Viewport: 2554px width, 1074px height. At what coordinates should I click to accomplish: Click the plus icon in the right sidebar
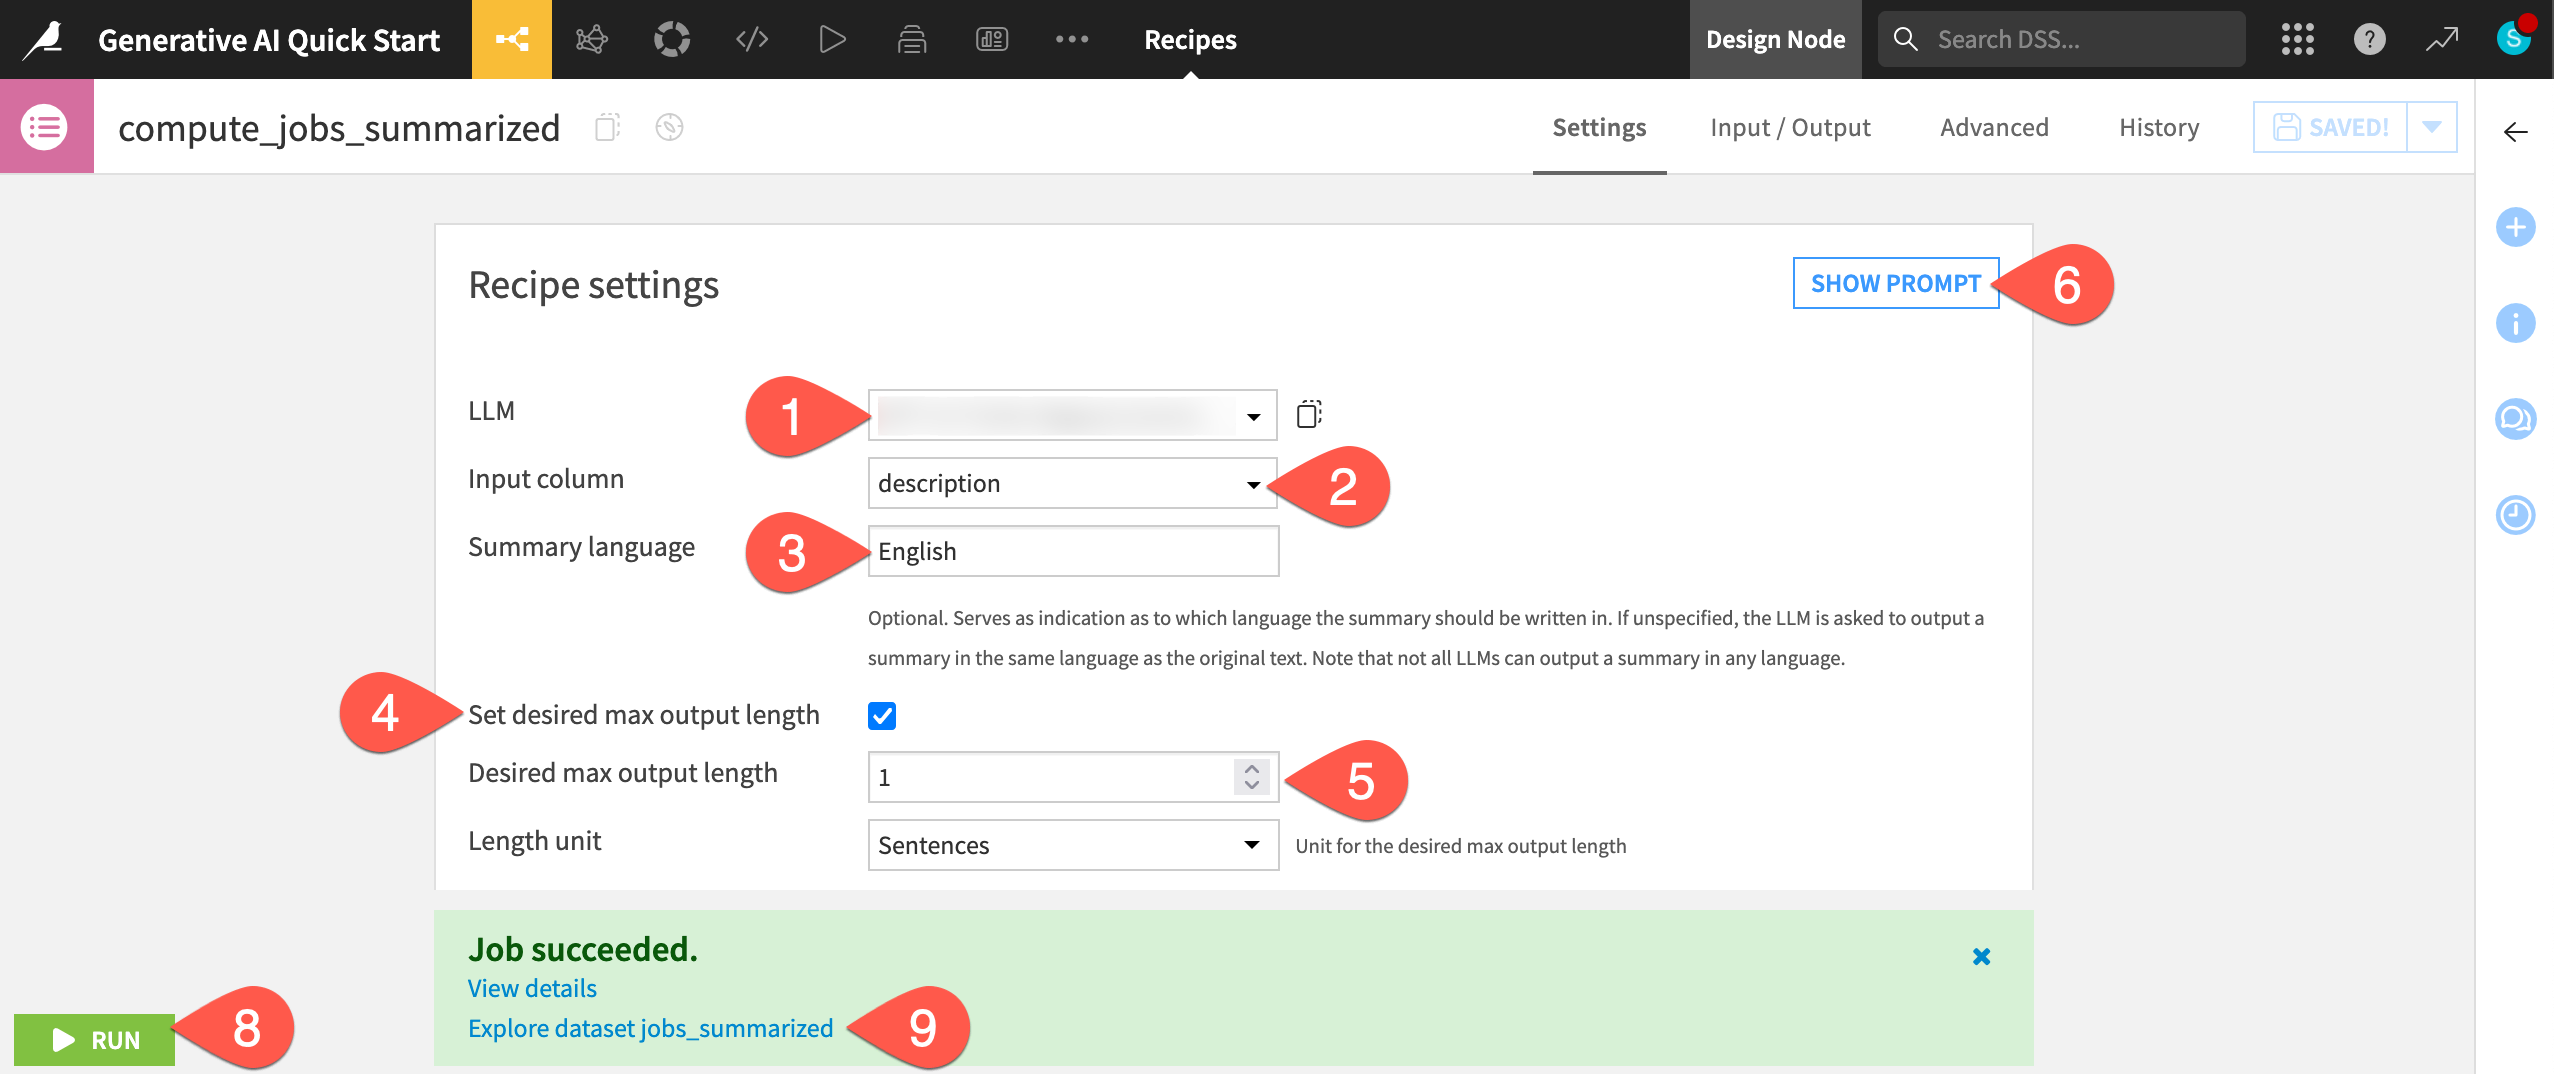[x=2517, y=227]
